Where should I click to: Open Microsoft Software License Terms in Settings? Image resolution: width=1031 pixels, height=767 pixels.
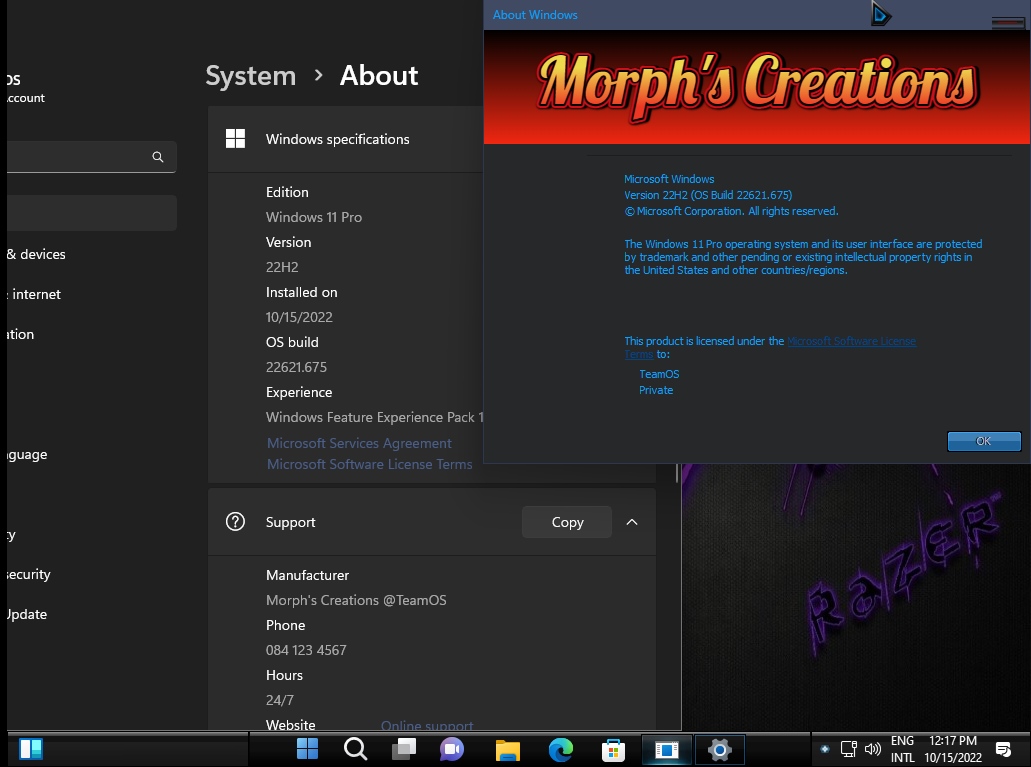369,464
